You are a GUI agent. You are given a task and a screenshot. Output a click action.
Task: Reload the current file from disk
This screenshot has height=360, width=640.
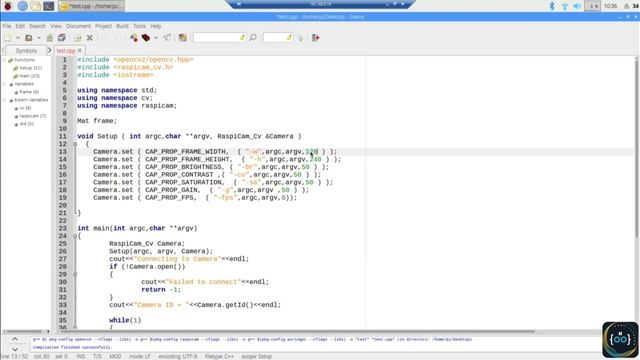(x=78, y=38)
